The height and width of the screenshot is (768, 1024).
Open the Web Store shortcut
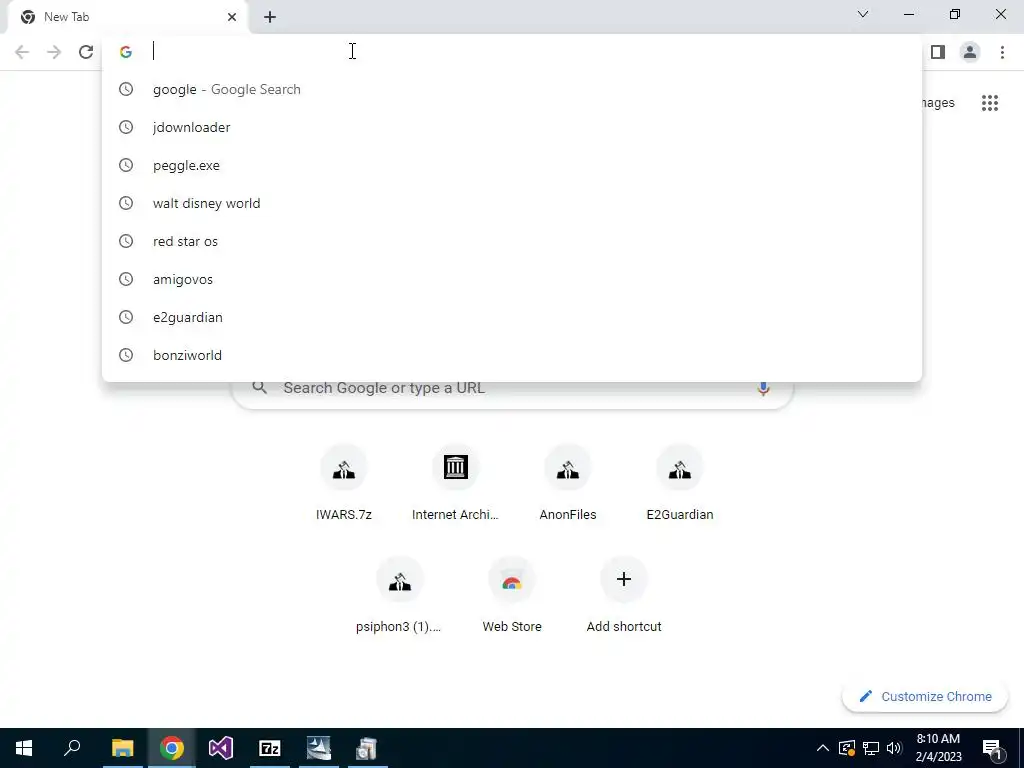click(x=511, y=596)
